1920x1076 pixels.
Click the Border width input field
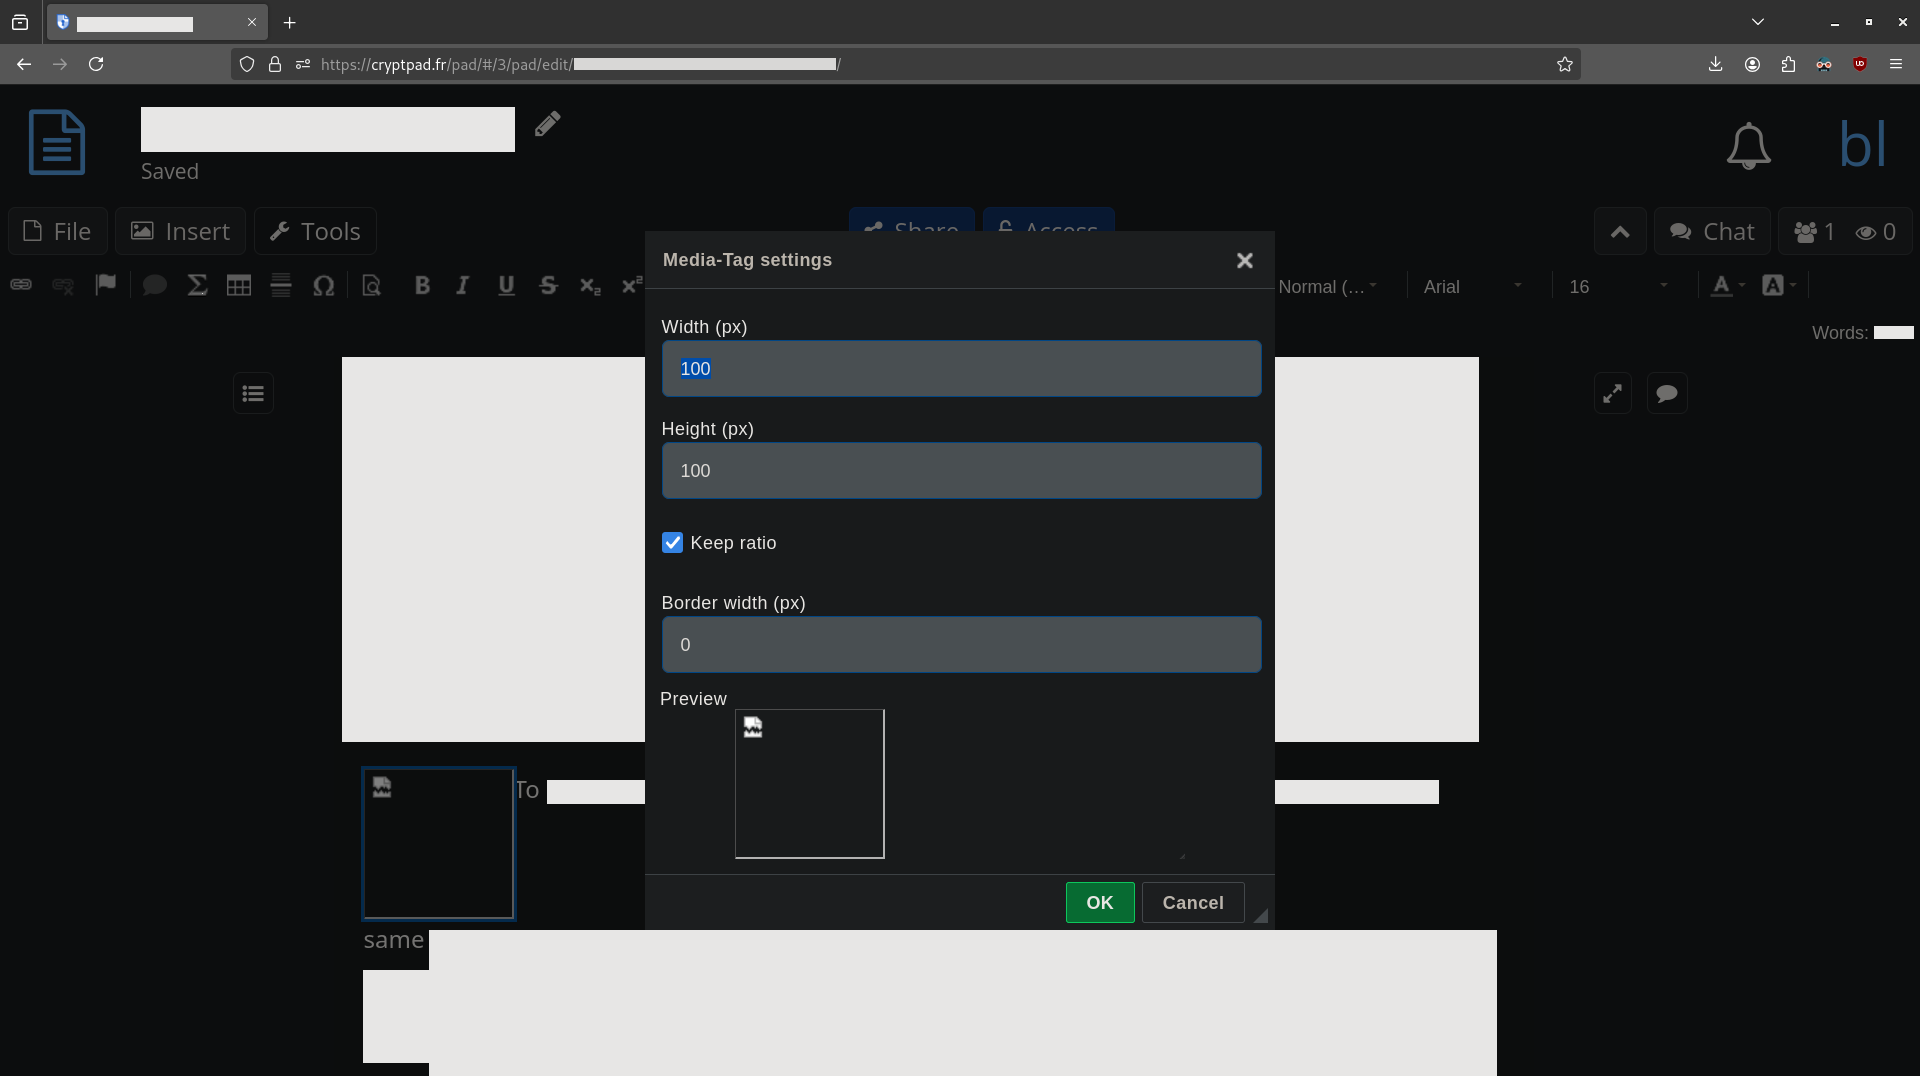pyautogui.click(x=960, y=645)
